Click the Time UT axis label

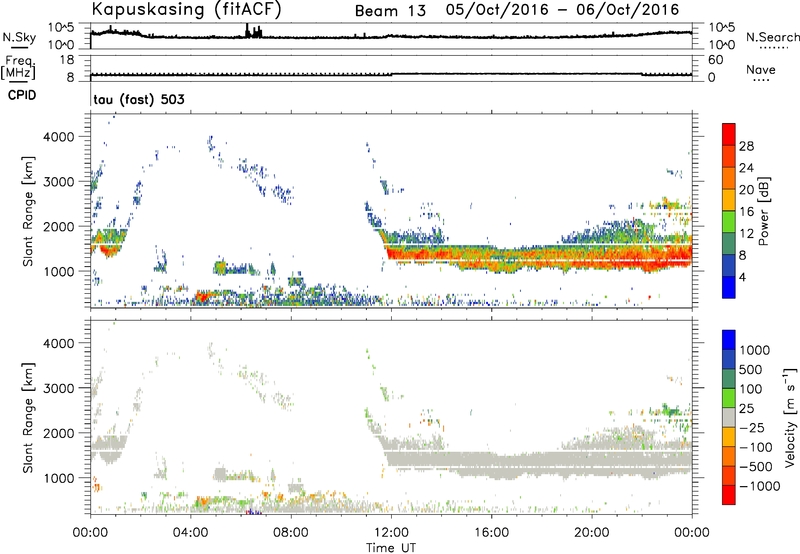(391, 548)
